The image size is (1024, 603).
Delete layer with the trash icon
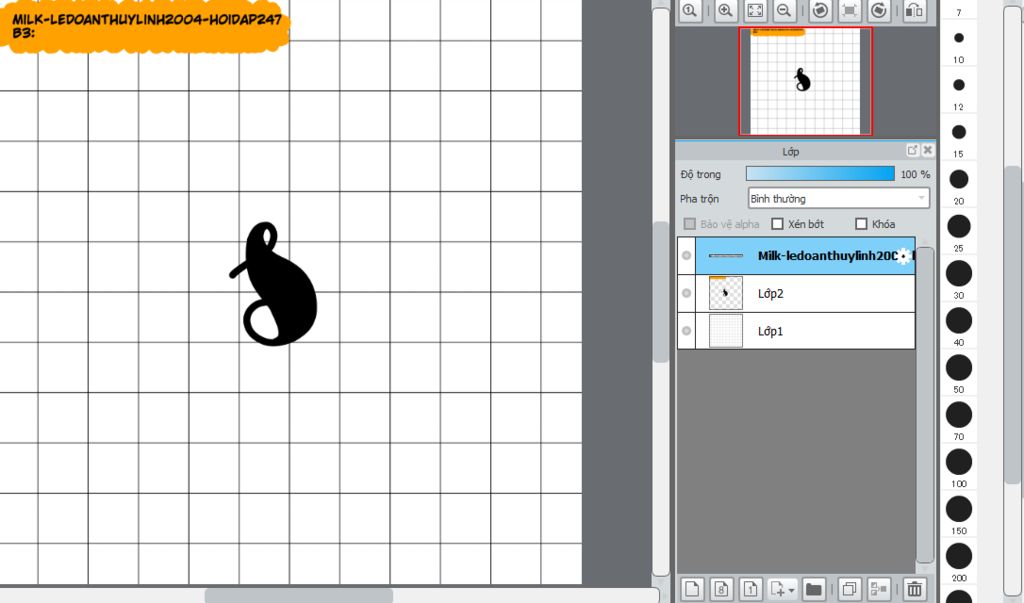click(914, 589)
